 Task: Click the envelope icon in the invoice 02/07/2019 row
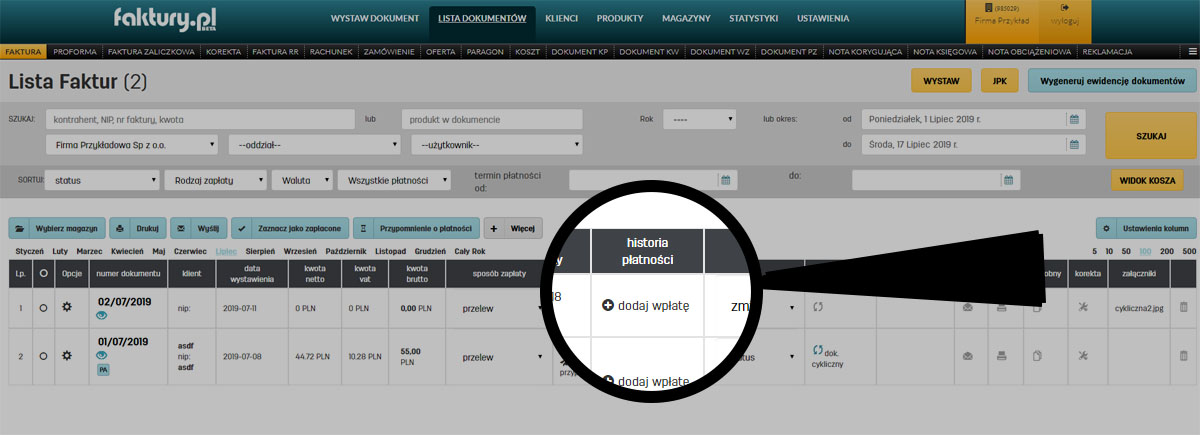point(967,309)
